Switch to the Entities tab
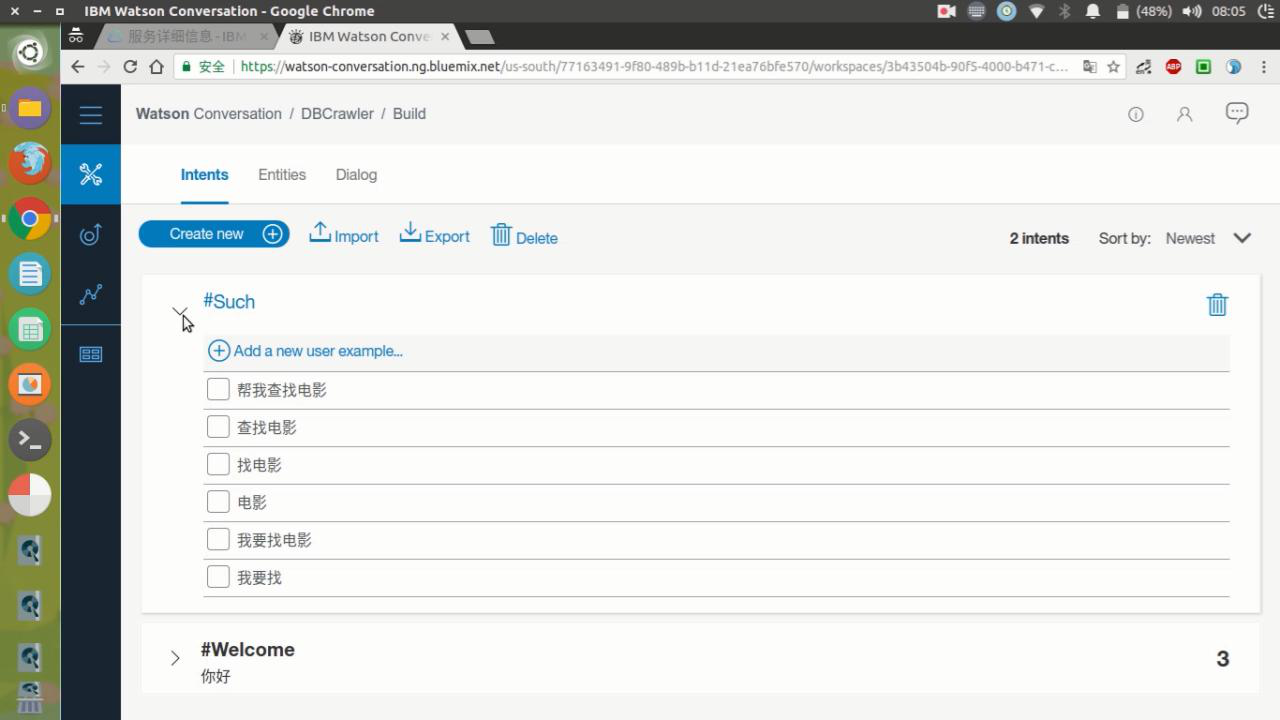Viewport: 1280px width, 720px height. (x=282, y=174)
